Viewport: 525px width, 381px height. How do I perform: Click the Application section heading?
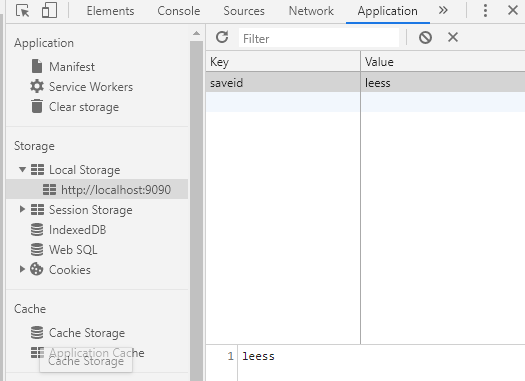coord(44,43)
